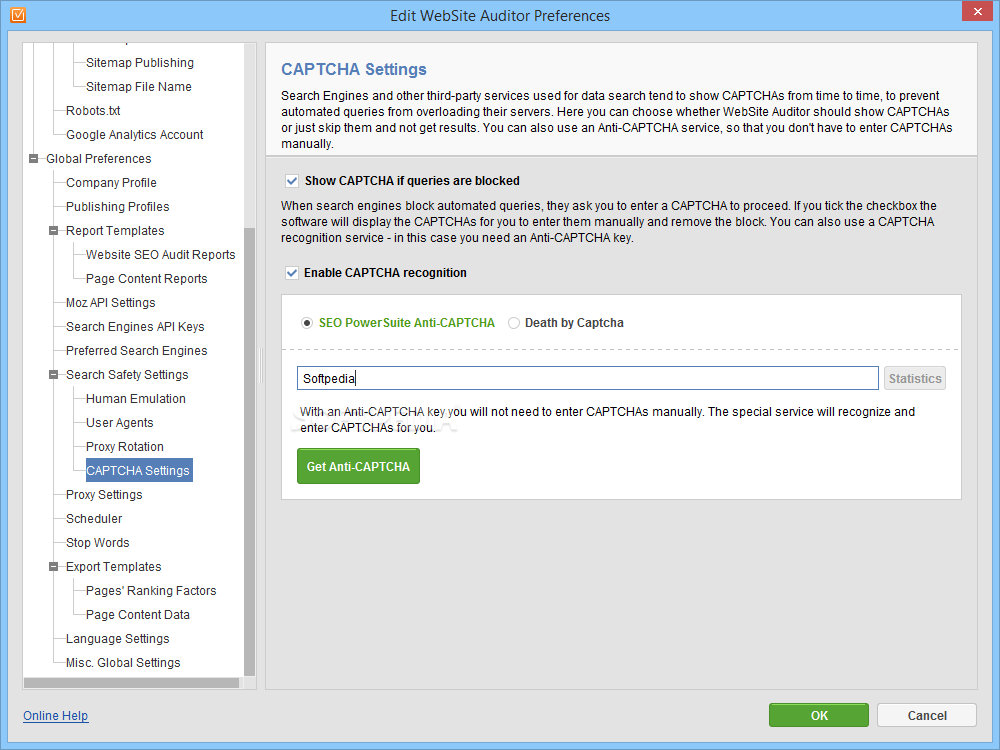Collapse the Search Safety Settings node
The height and width of the screenshot is (750, 1000).
point(54,375)
